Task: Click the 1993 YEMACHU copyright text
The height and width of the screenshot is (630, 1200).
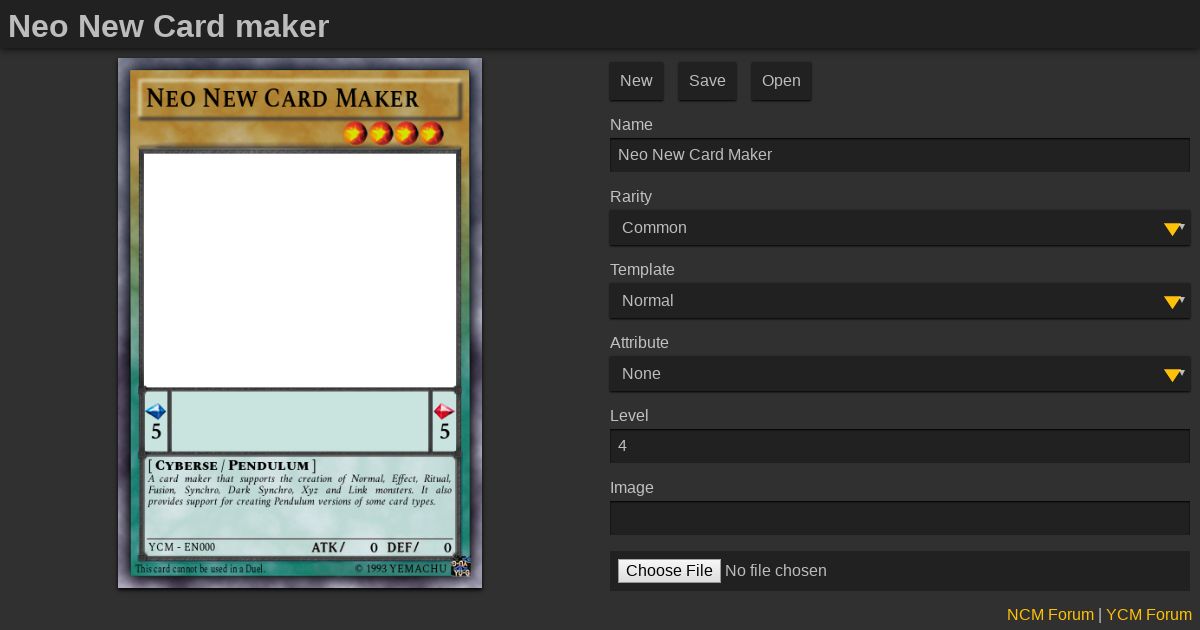Action: point(401,568)
